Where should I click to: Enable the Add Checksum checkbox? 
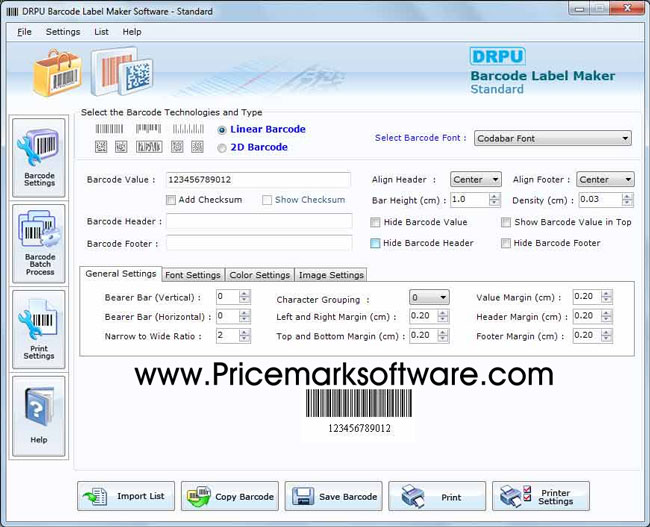[170, 200]
